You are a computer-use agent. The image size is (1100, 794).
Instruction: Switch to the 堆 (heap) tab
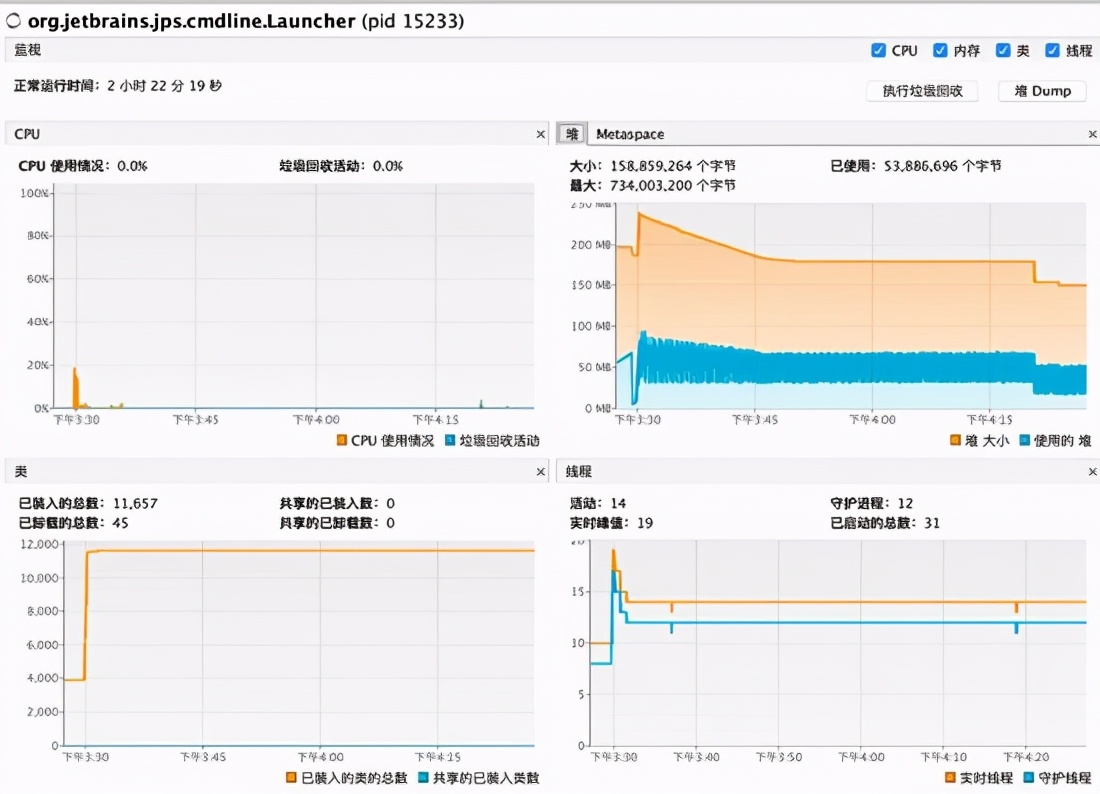point(572,134)
